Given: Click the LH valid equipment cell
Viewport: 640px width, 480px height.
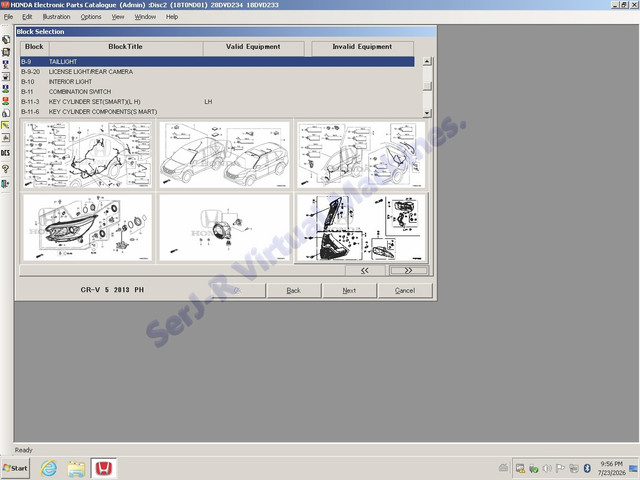Looking at the screenshot, I should click(208, 102).
